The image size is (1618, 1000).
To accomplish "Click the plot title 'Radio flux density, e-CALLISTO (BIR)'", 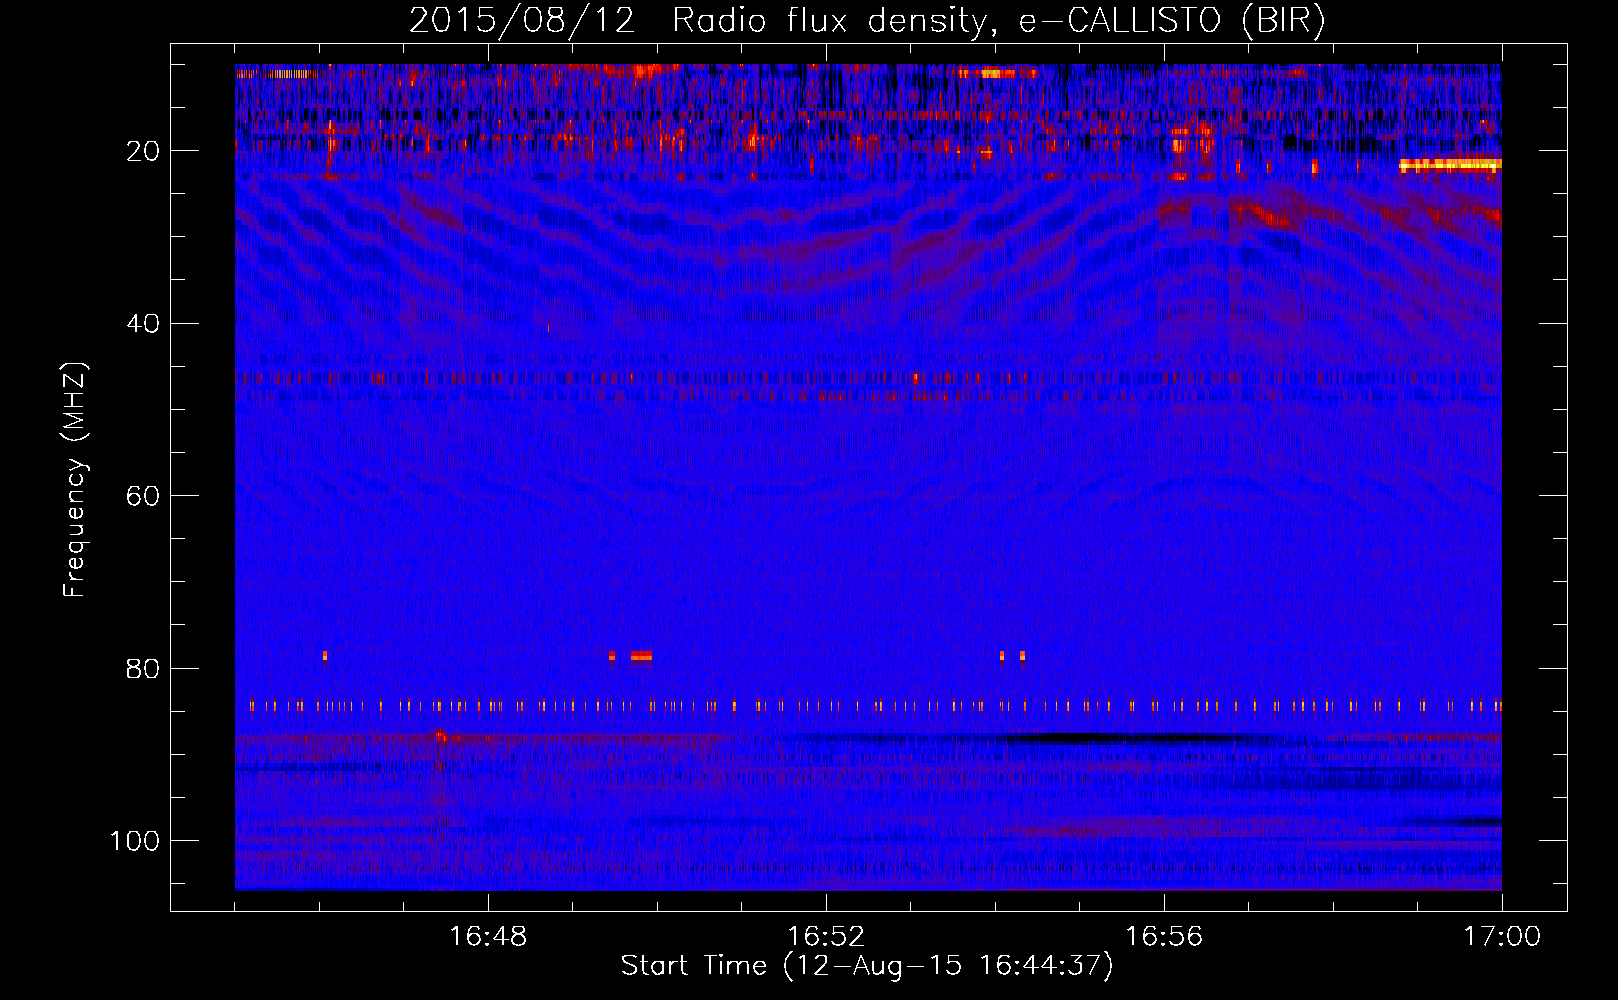I will [x=998, y=21].
